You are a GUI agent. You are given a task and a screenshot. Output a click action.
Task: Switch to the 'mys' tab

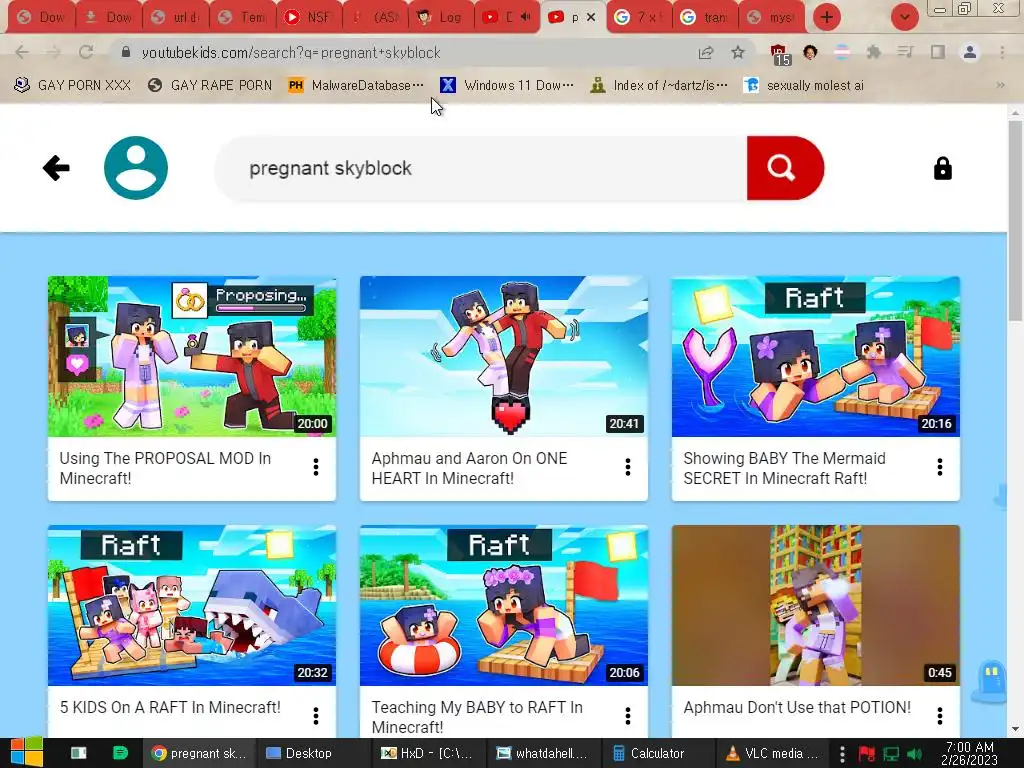771,17
